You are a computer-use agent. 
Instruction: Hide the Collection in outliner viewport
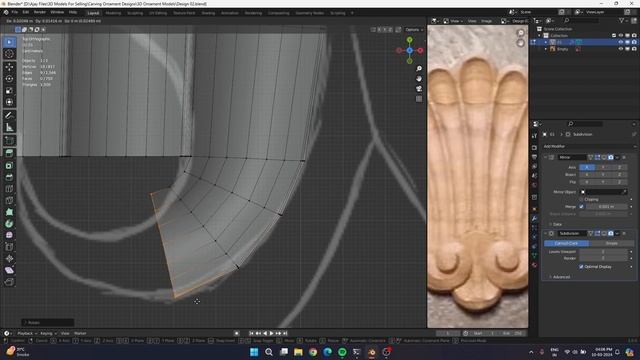620,36
